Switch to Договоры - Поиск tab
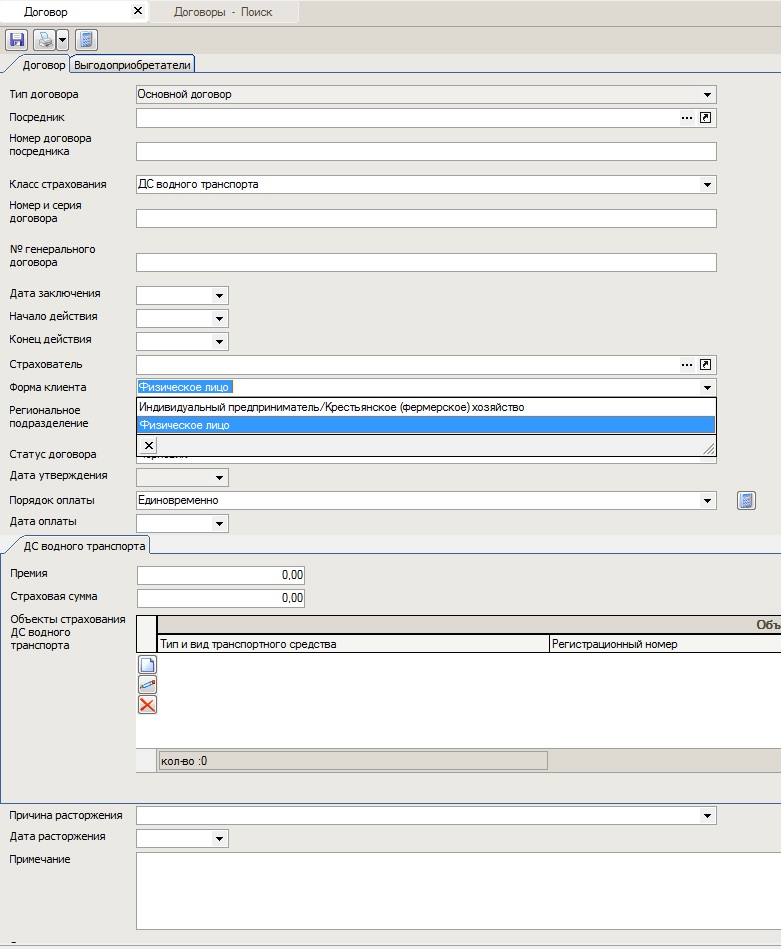Image resolution: width=781 pixels, height=949 pixels. click(x=222, y=12)
